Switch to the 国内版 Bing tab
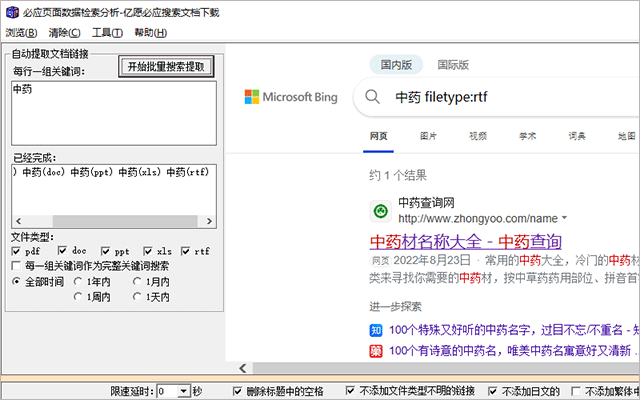 [x=396, y=65]
